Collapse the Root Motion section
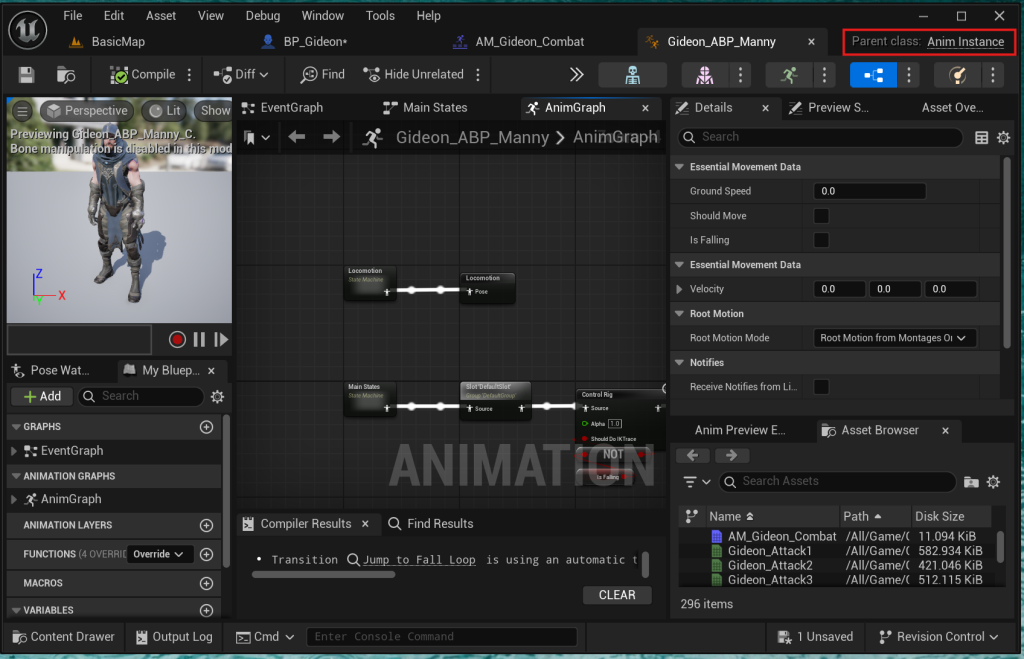Image resolution: width=1024 pixels, height=659 pixels. pyautogui.click(x=679, y=314)
